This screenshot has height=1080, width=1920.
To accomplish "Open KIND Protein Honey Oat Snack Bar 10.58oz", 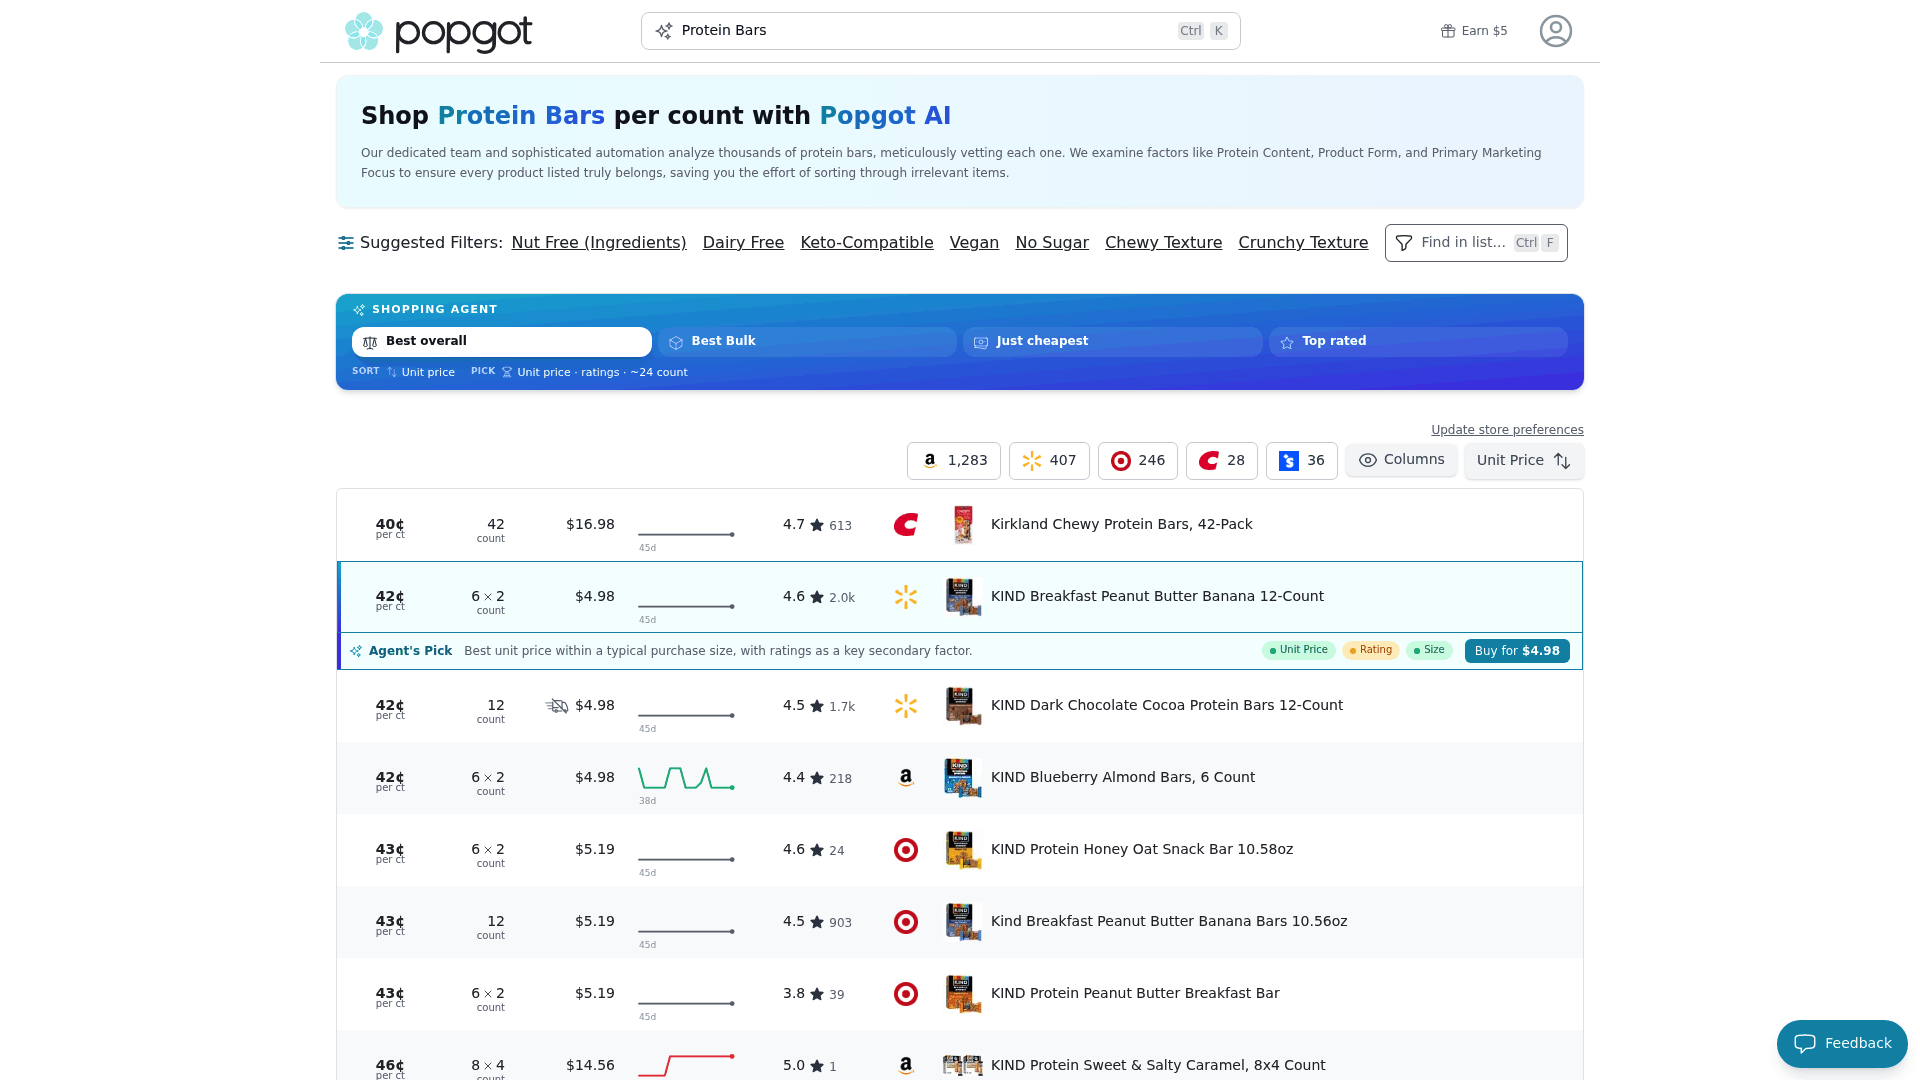I will click(1142, 850).
